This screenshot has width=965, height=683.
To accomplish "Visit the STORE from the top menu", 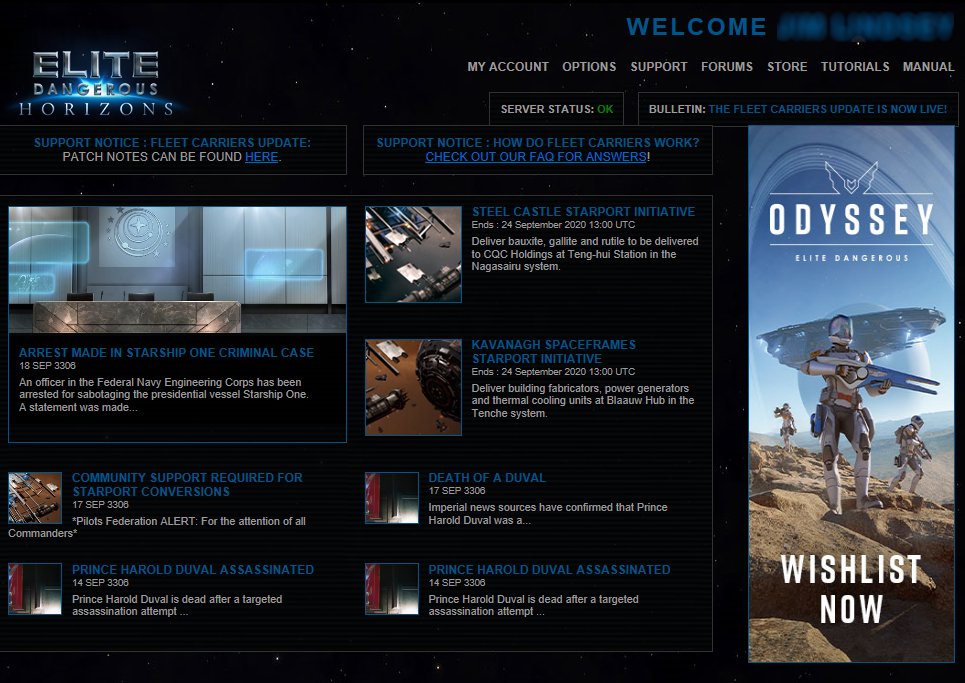I will 787,66.
